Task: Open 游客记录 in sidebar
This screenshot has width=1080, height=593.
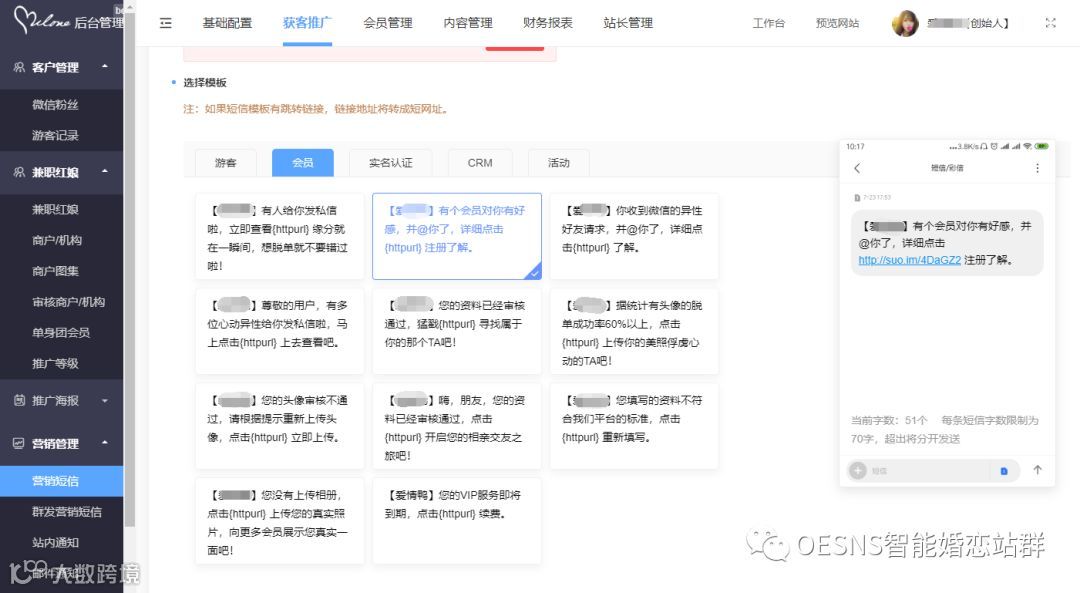Action: 55,135
